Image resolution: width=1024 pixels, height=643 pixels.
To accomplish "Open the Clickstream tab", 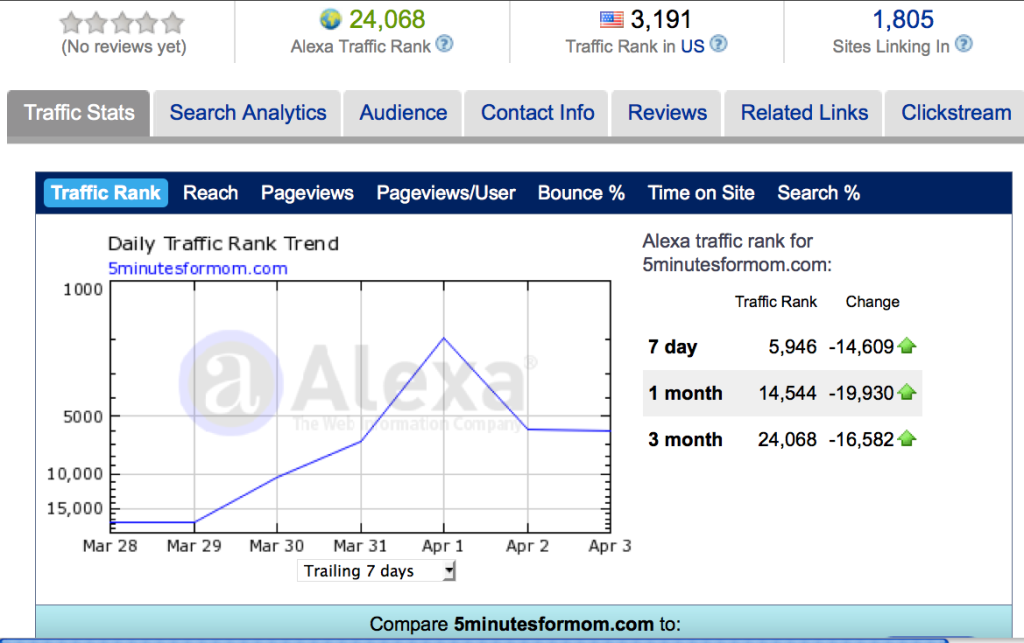I will pos(955,113).
